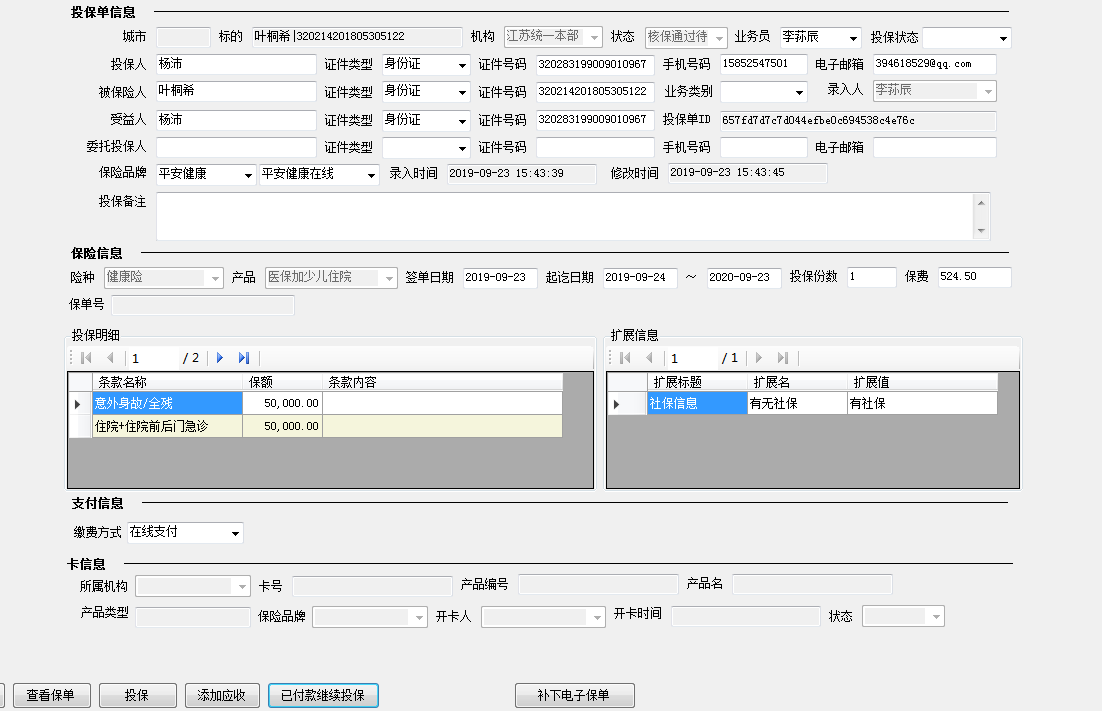Open the 业务员 dropdown showing 李荪辰
The image size is (1102, 711).
click(x=852, y=38)
